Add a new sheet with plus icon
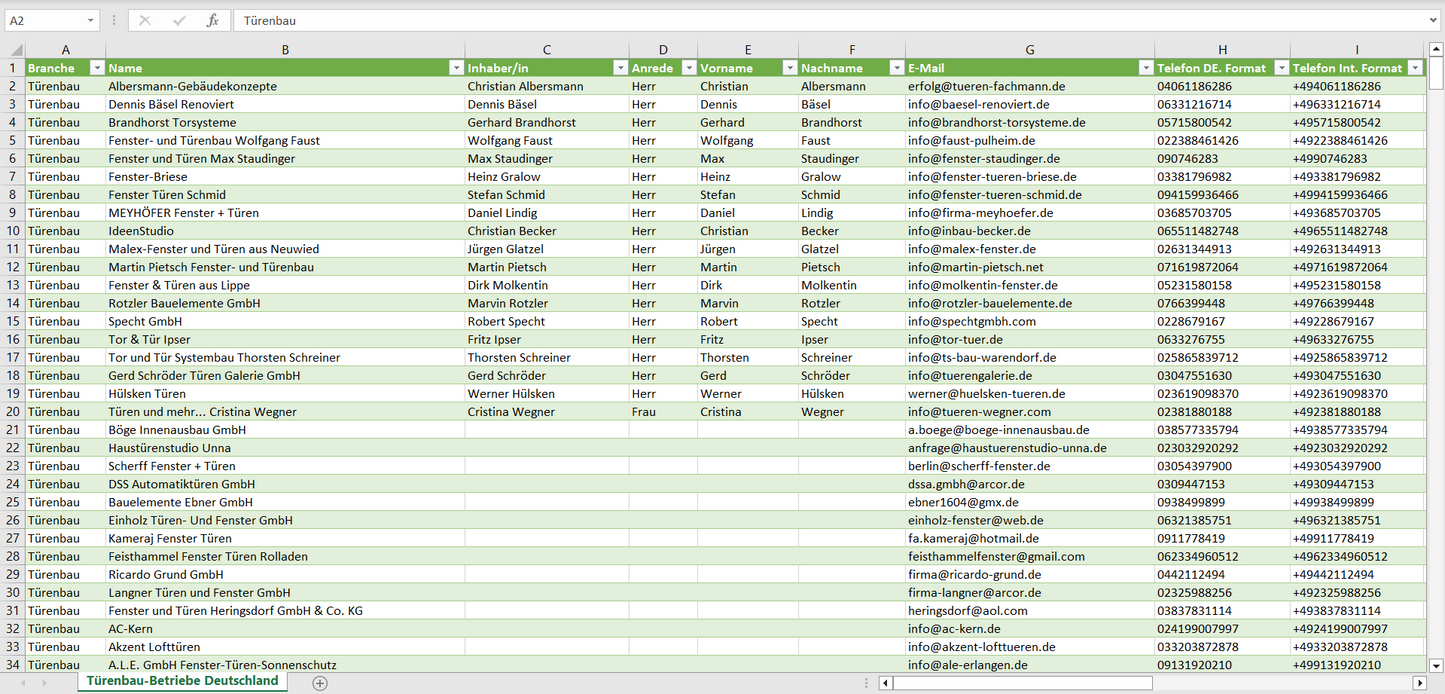1445x694 pixels. 320,683
